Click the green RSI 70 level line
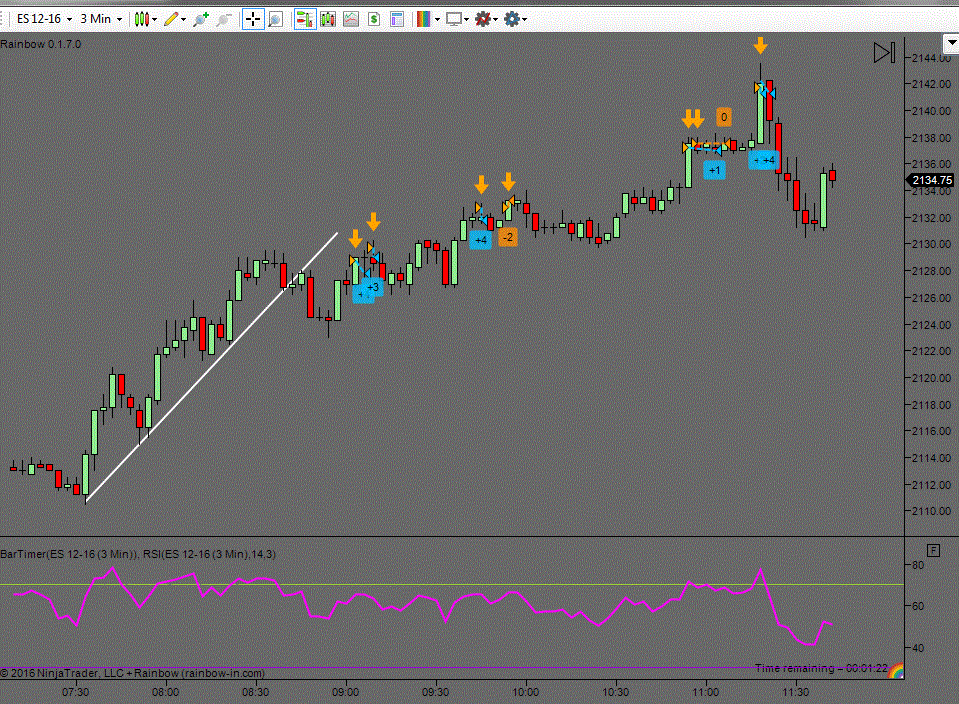 tap(452, 585)
